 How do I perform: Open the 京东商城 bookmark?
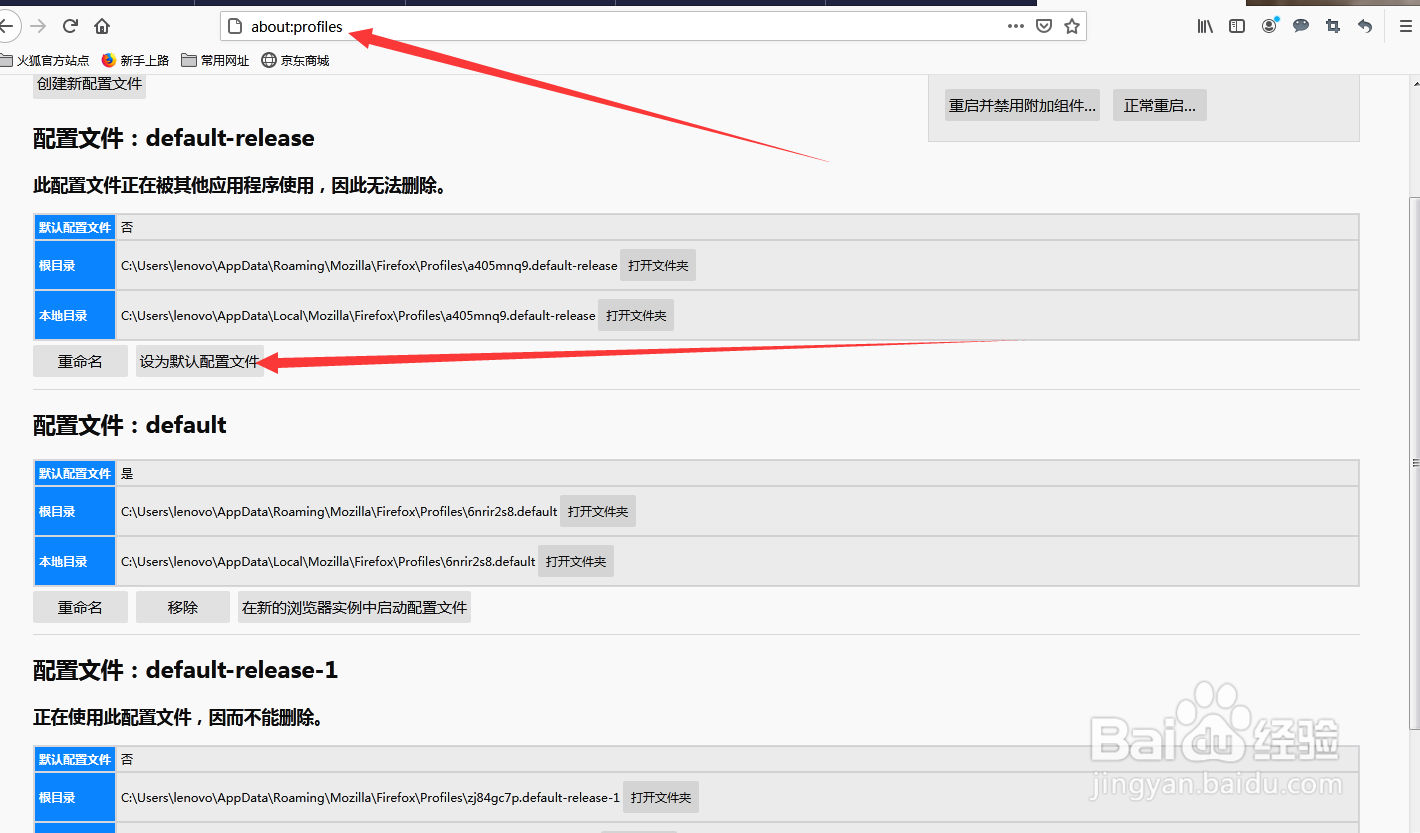click(x=295, y=60)
